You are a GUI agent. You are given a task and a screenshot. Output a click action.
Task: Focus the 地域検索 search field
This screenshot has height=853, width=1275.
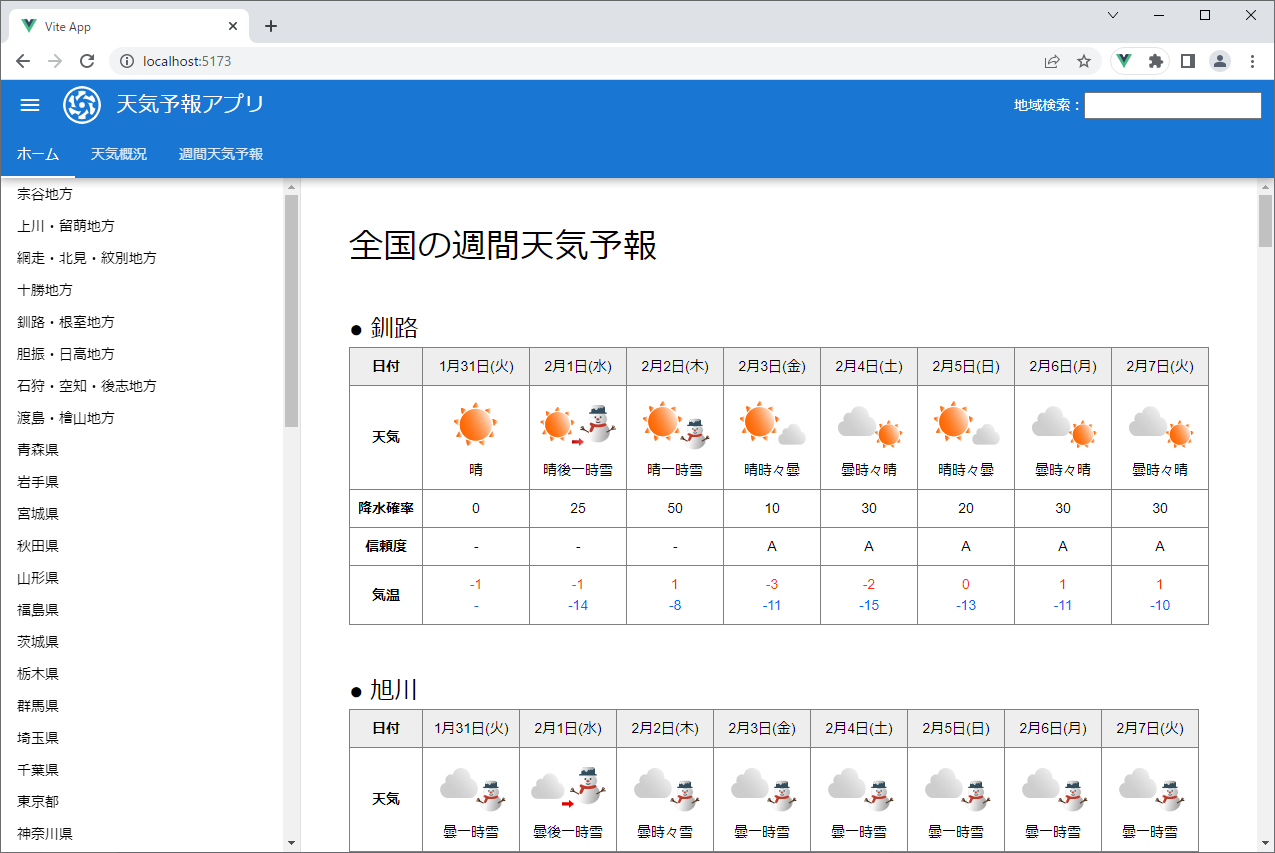tap(1173, 105)
